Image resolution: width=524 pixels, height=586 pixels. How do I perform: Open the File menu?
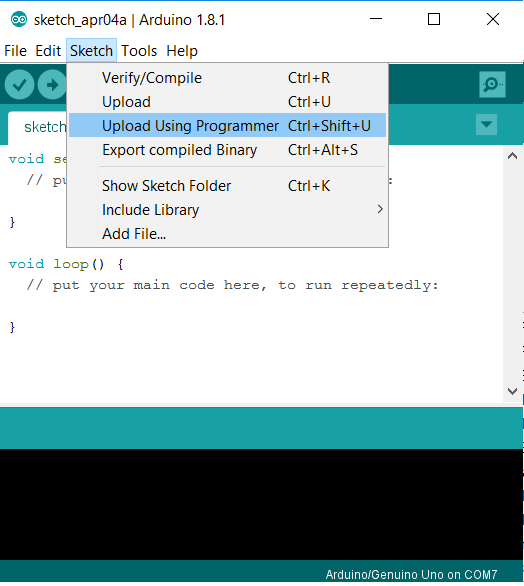pyautogui.click(x=15, y=50)
